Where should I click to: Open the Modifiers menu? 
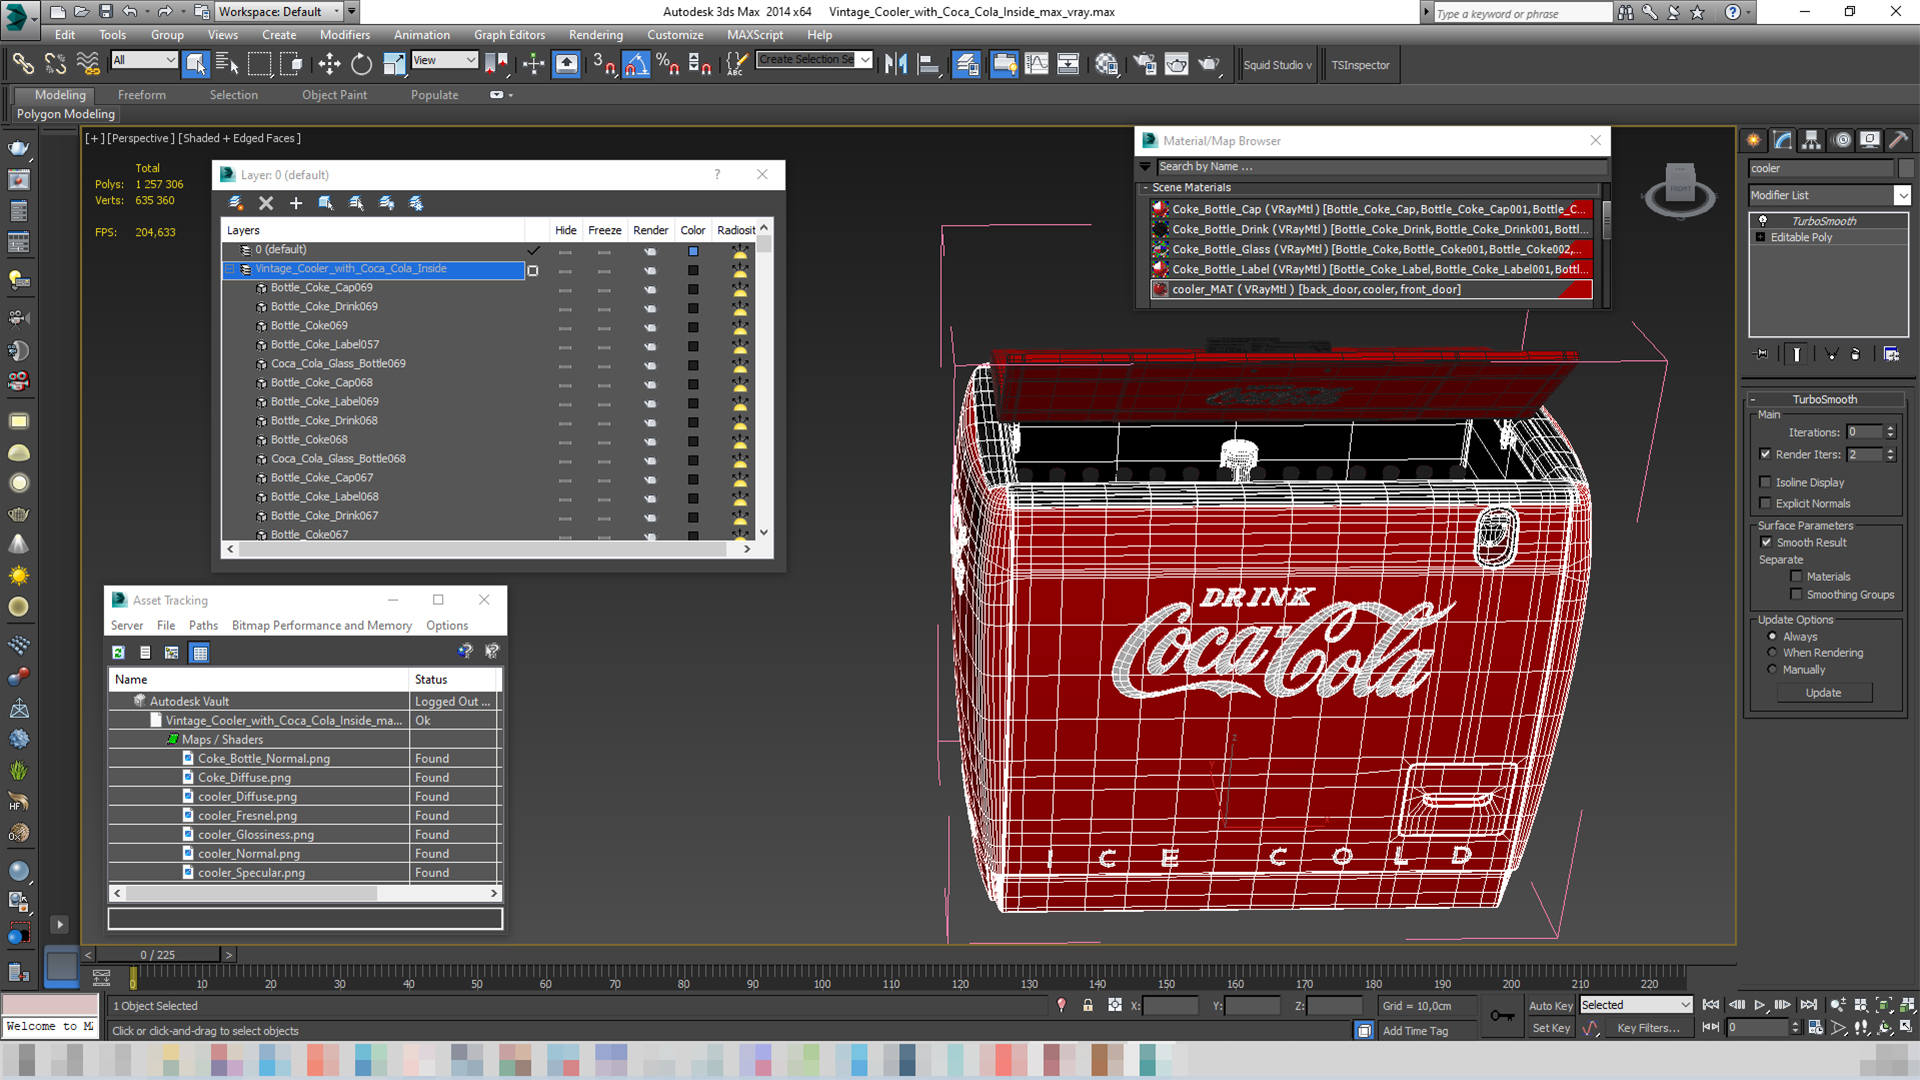[345, 35]
